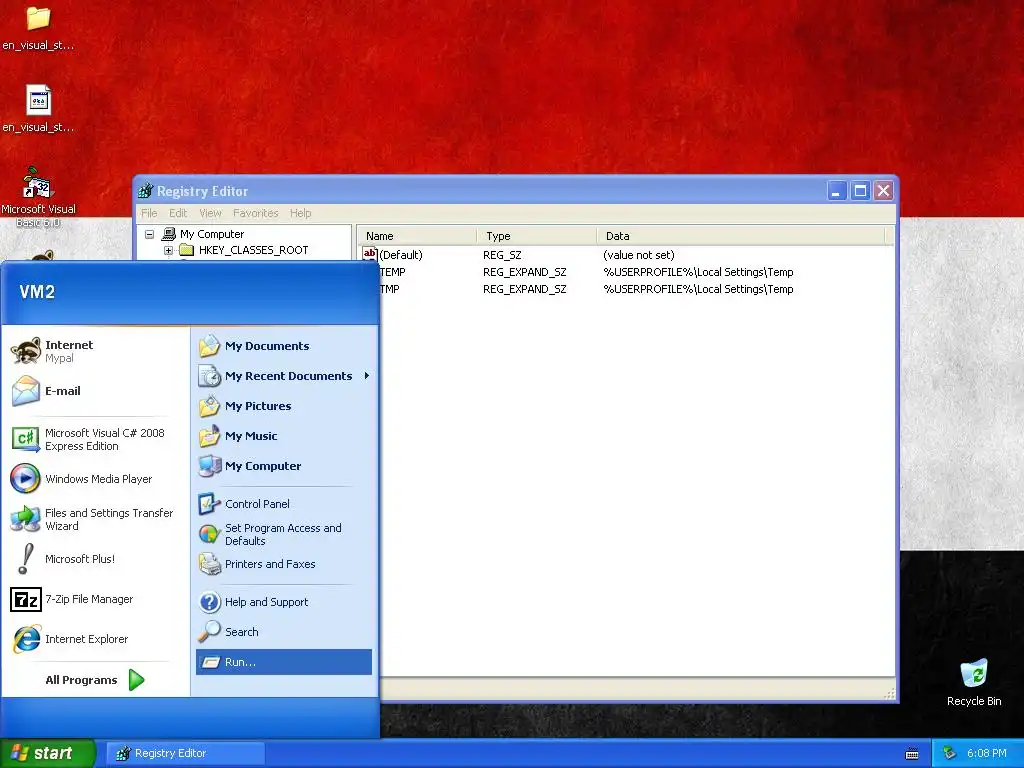Screen dimensions: 1024x768
Task: Open the Help and Support icon
Action: click(210, 602)
